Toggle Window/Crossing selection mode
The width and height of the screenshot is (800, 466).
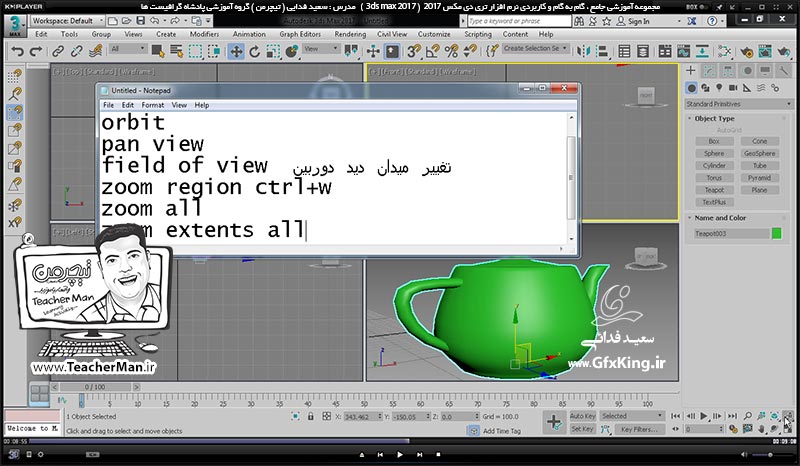tap(214, 51)
